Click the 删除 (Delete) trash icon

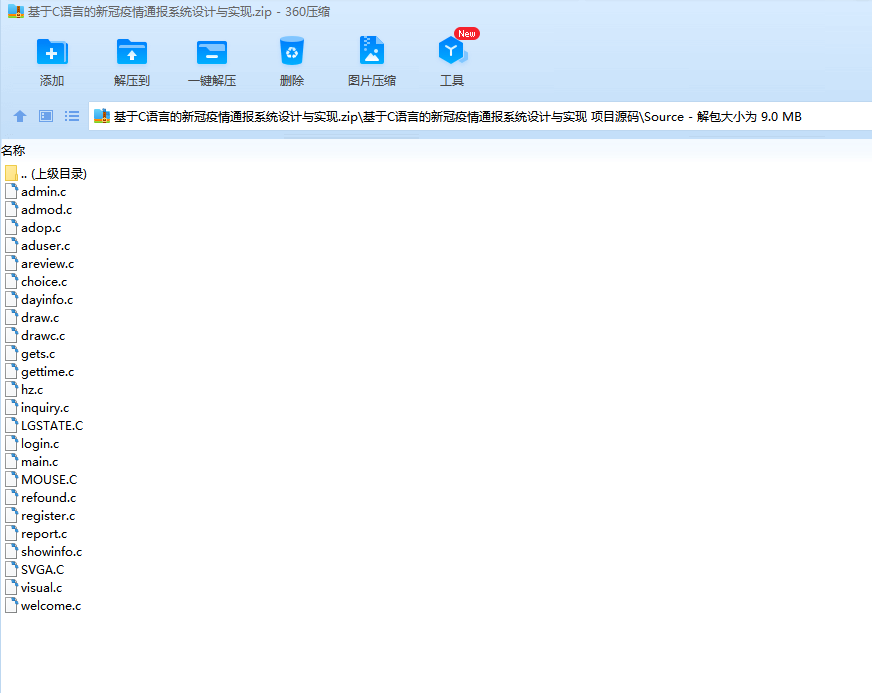tap(292, 52)
